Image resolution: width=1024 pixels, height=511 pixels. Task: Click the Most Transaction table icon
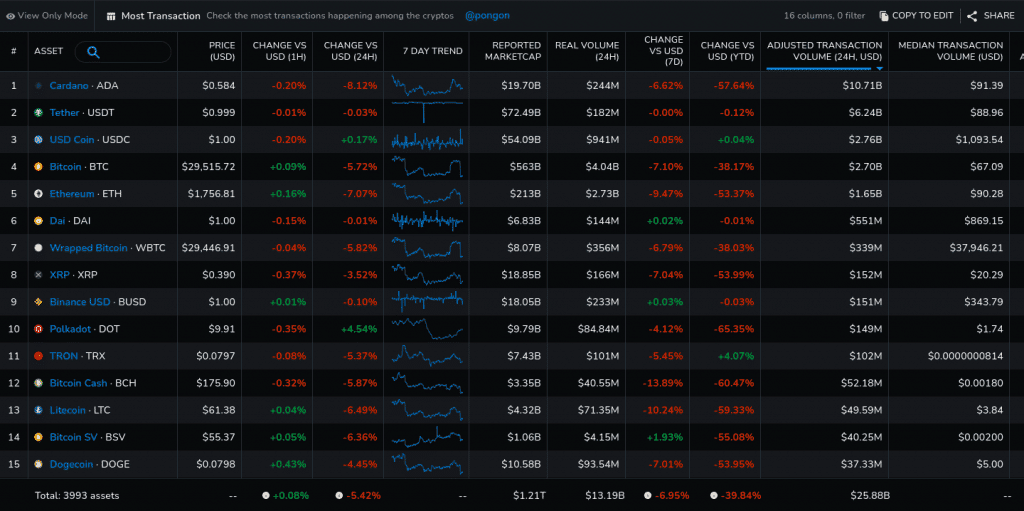coord(111,16)
